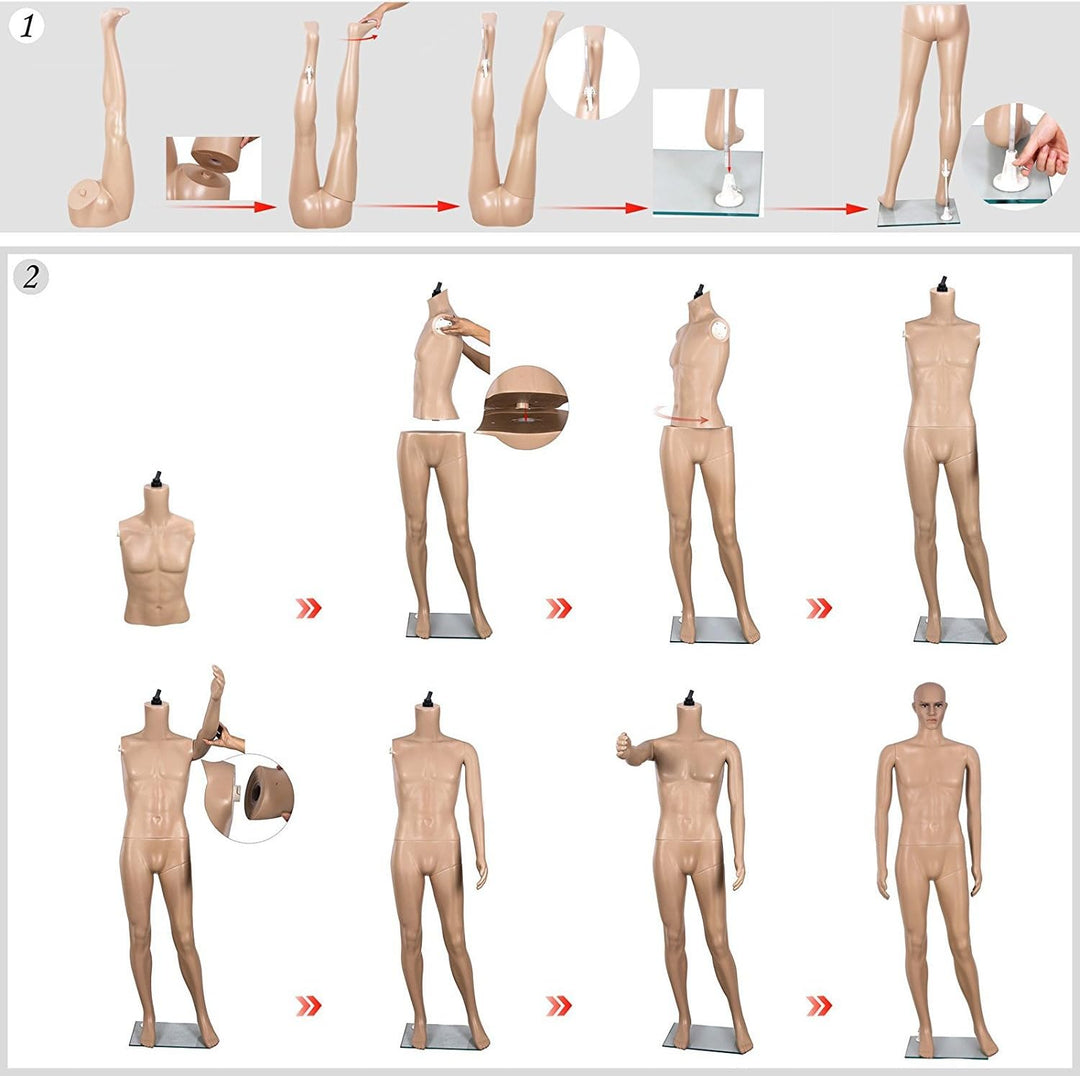1080x1076 pixels.
Task: Click the step 2 number badge
Action: pos(30,277)
